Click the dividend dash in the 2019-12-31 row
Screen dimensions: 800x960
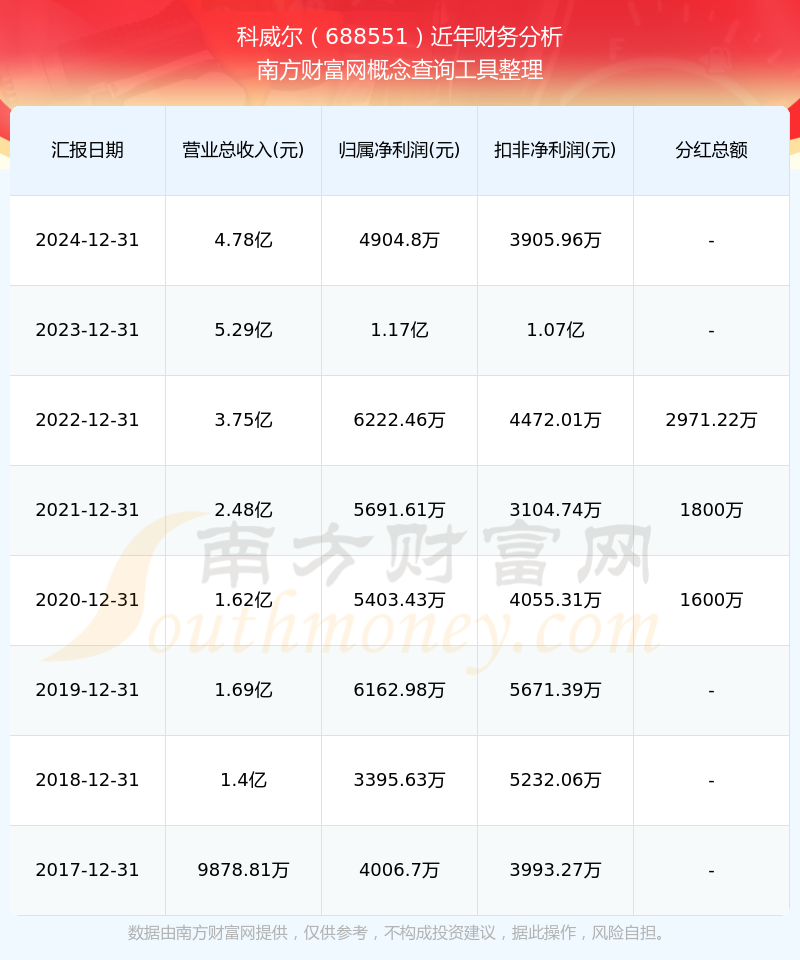click(x=711, y=691)
